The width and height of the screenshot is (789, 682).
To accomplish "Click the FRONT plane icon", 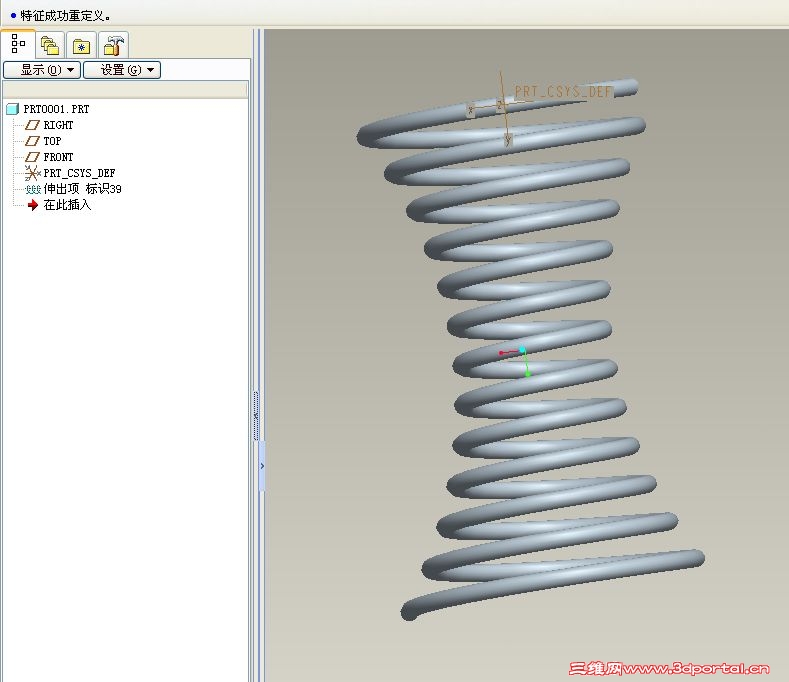I will click(33, 158).
